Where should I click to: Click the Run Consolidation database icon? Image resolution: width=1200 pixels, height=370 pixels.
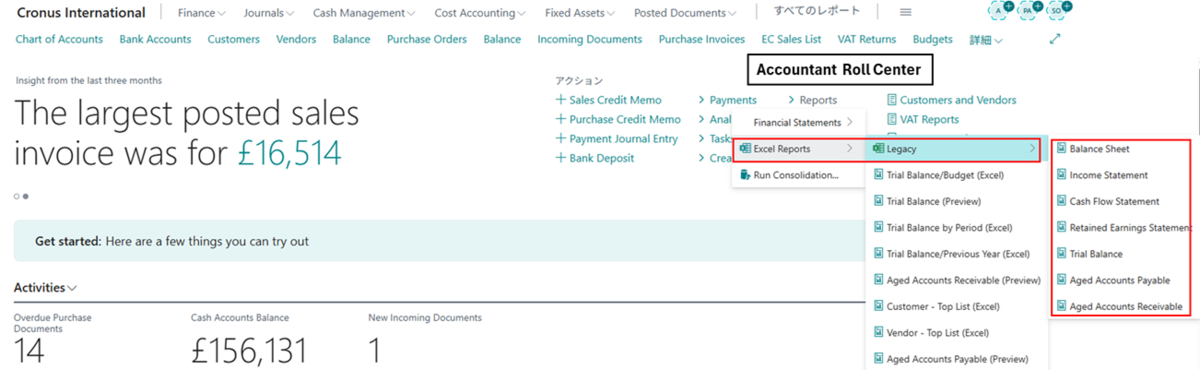(744, 175)
